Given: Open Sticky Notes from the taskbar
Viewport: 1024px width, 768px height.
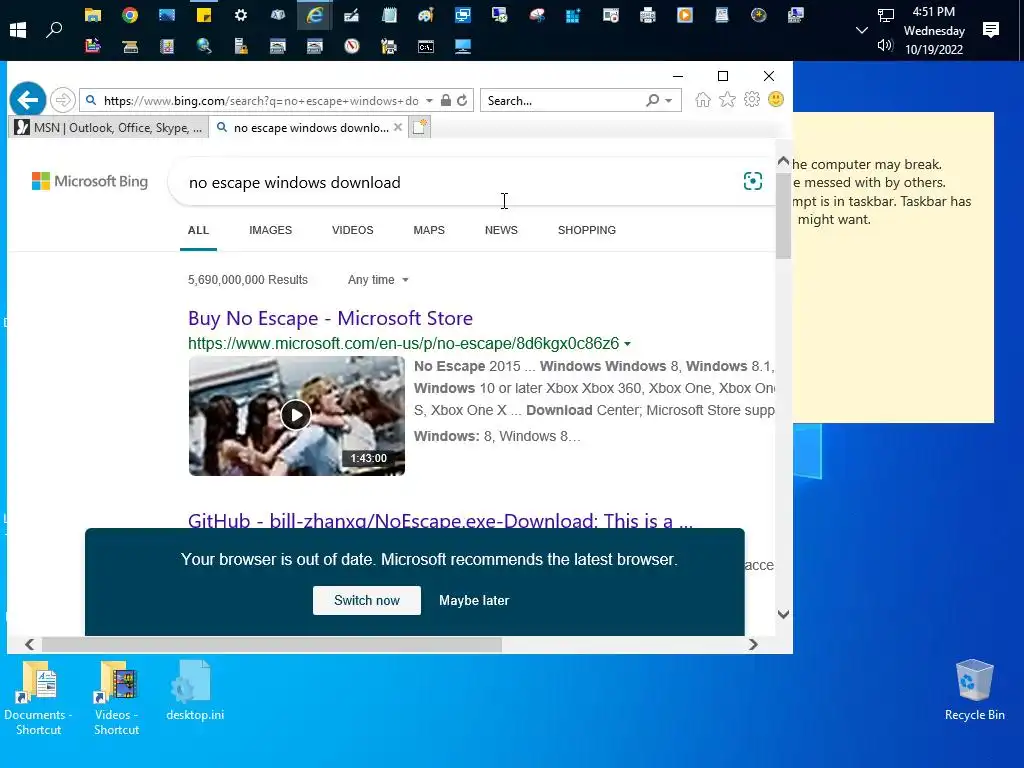Looking at the screenshot, I should 204,15.
